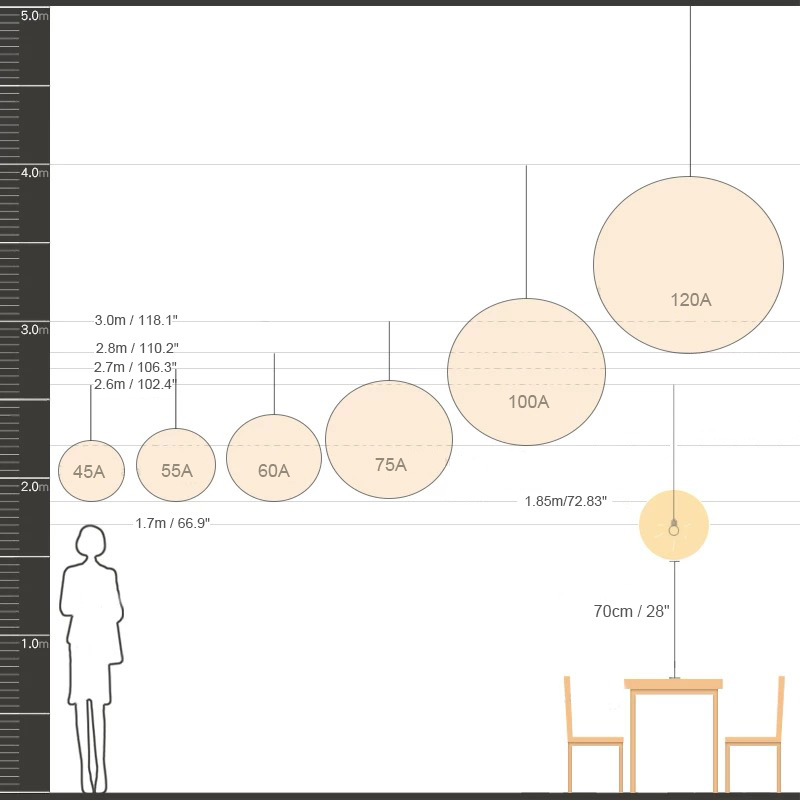Click the 45A globe lamp
The image size is (800, 800).
[x=91, y=470]
